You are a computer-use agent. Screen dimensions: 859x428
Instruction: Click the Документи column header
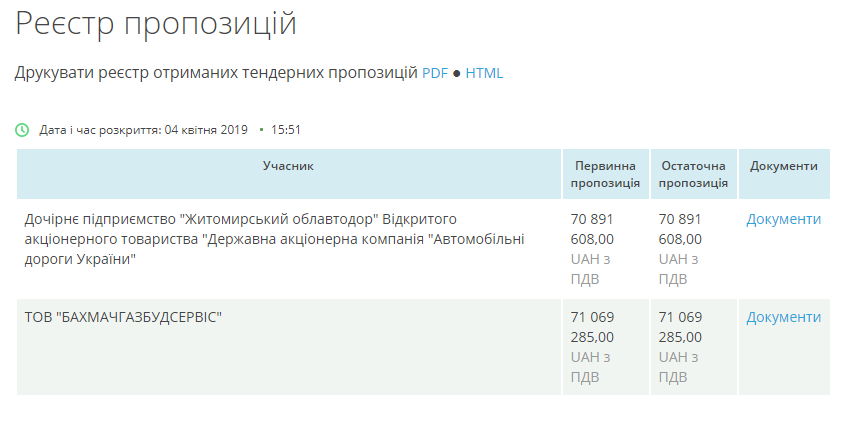[x=783, y=166]
